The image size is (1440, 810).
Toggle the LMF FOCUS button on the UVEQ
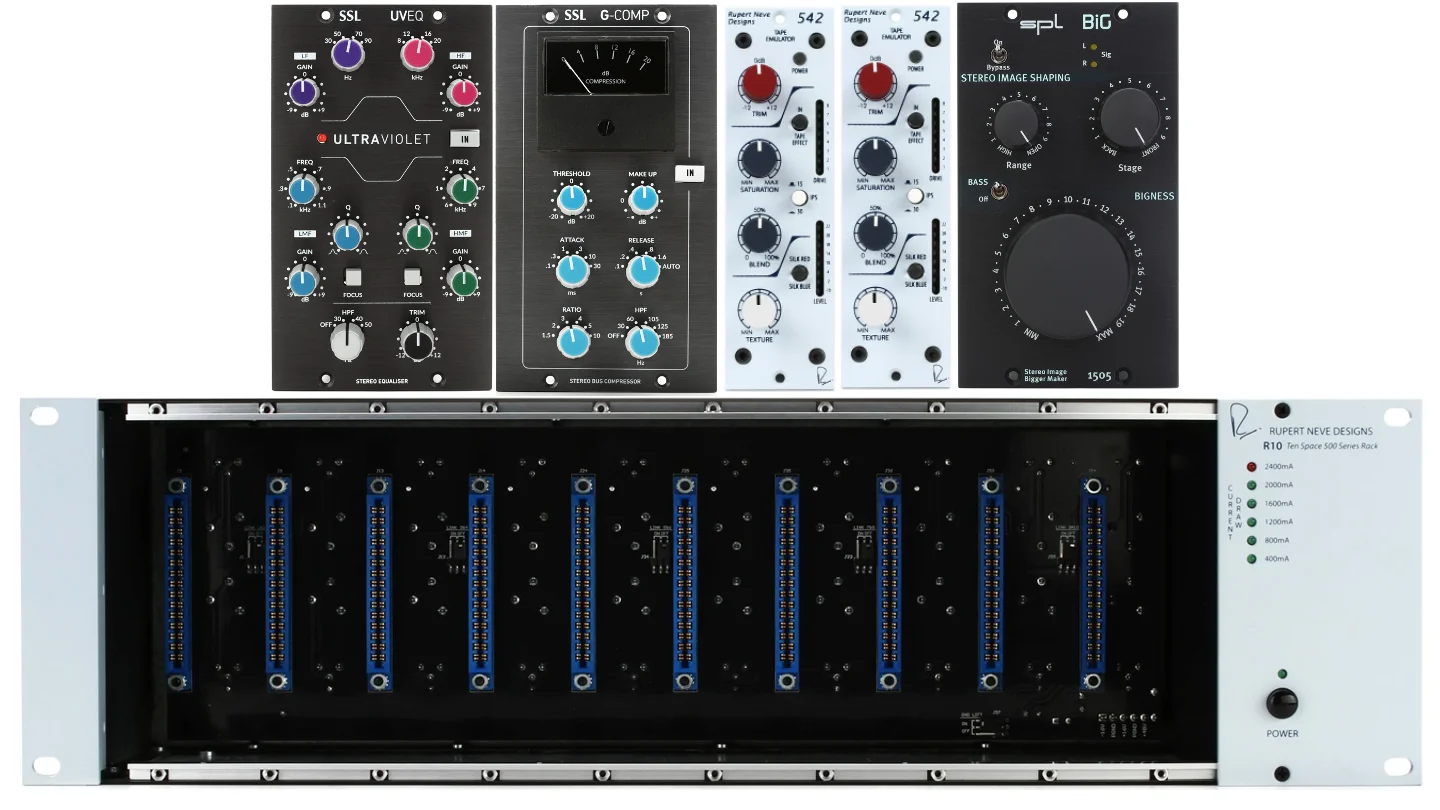pos(351,276)
